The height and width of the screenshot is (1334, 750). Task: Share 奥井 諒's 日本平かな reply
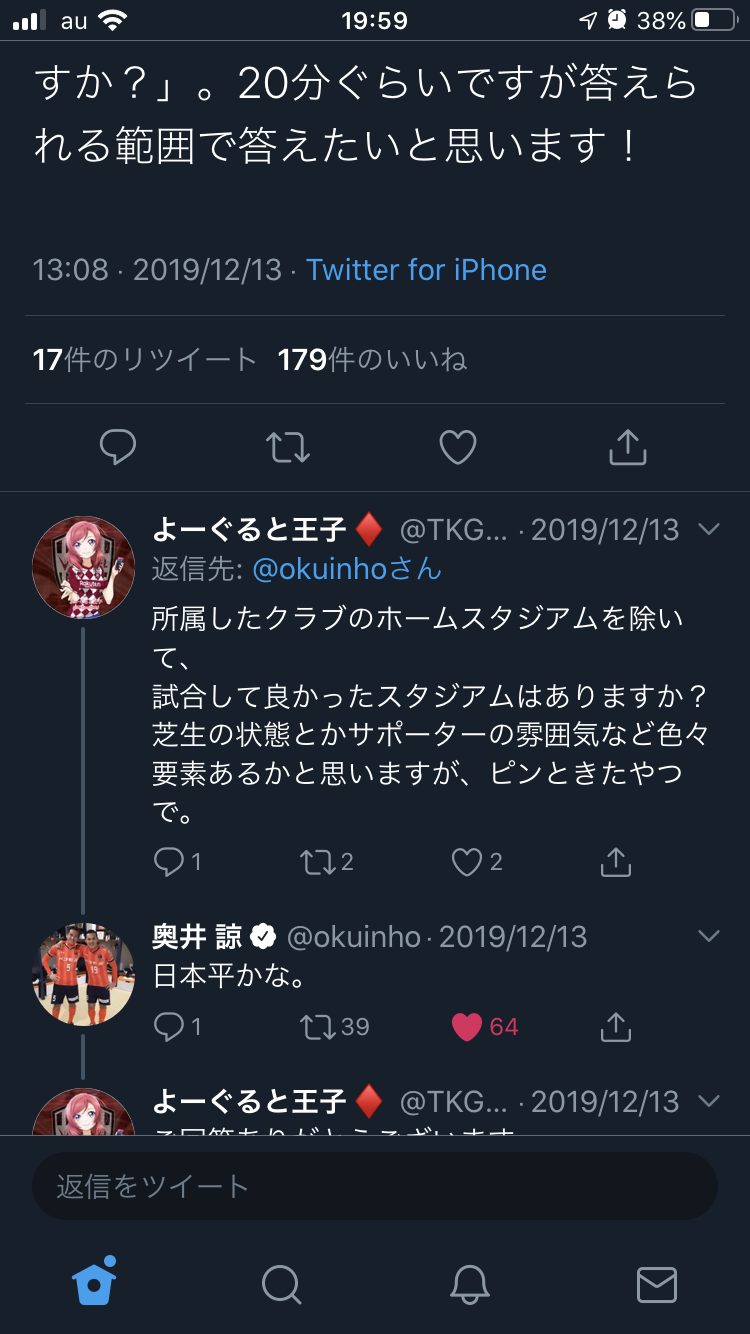pyautogui.click(x=616, y=1026)
